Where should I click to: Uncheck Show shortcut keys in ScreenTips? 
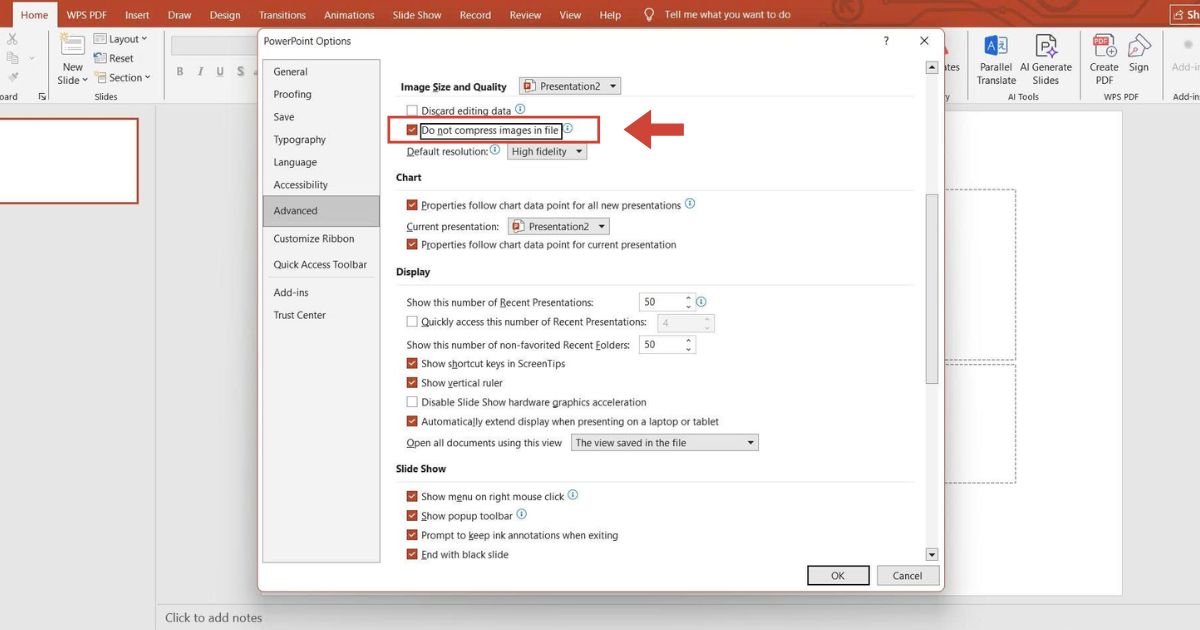[x=412, y=364]
